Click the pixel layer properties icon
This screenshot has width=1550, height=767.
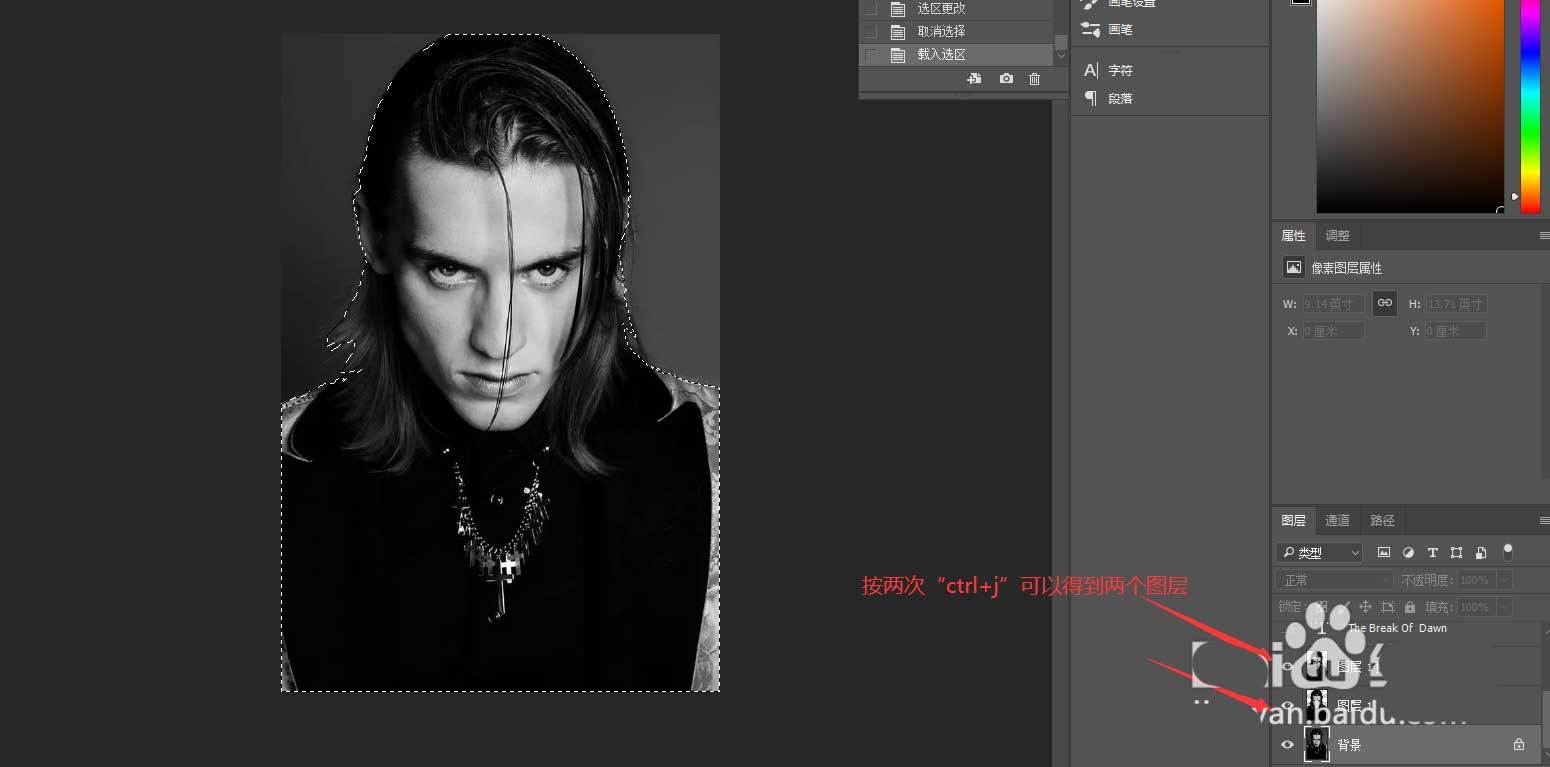1294,268
